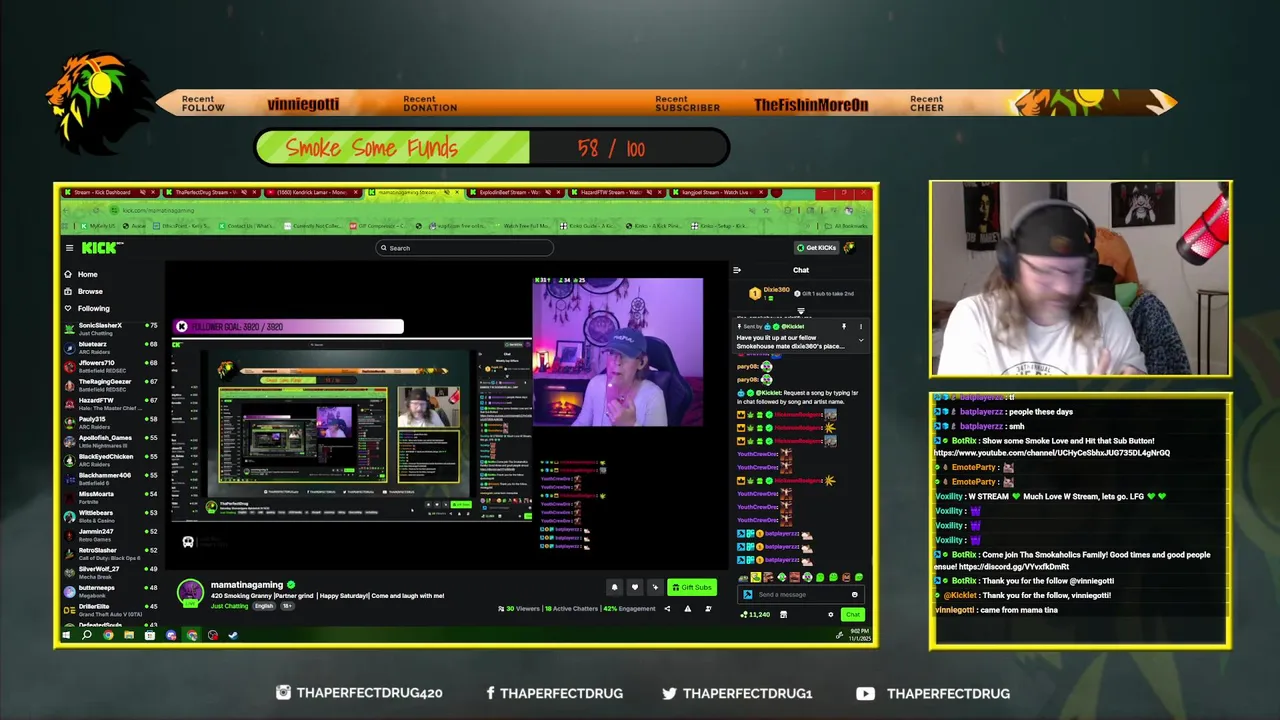Click the report warning triangle icon
The image size is (1280, 720).
click(688, 609)
